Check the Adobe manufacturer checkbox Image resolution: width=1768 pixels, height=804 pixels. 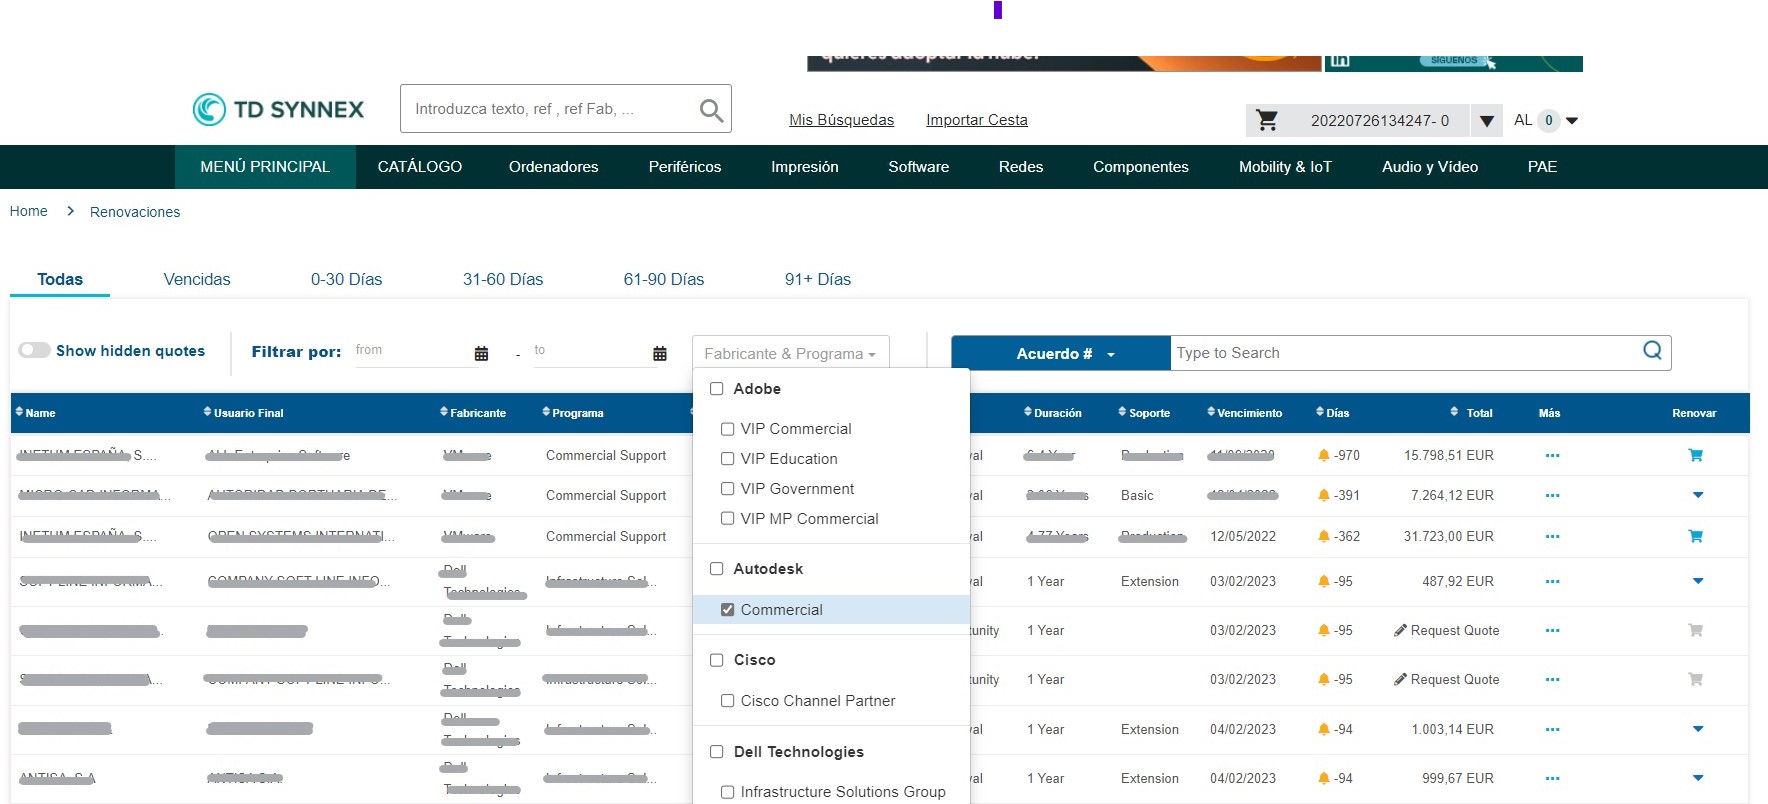click(716, 389)
